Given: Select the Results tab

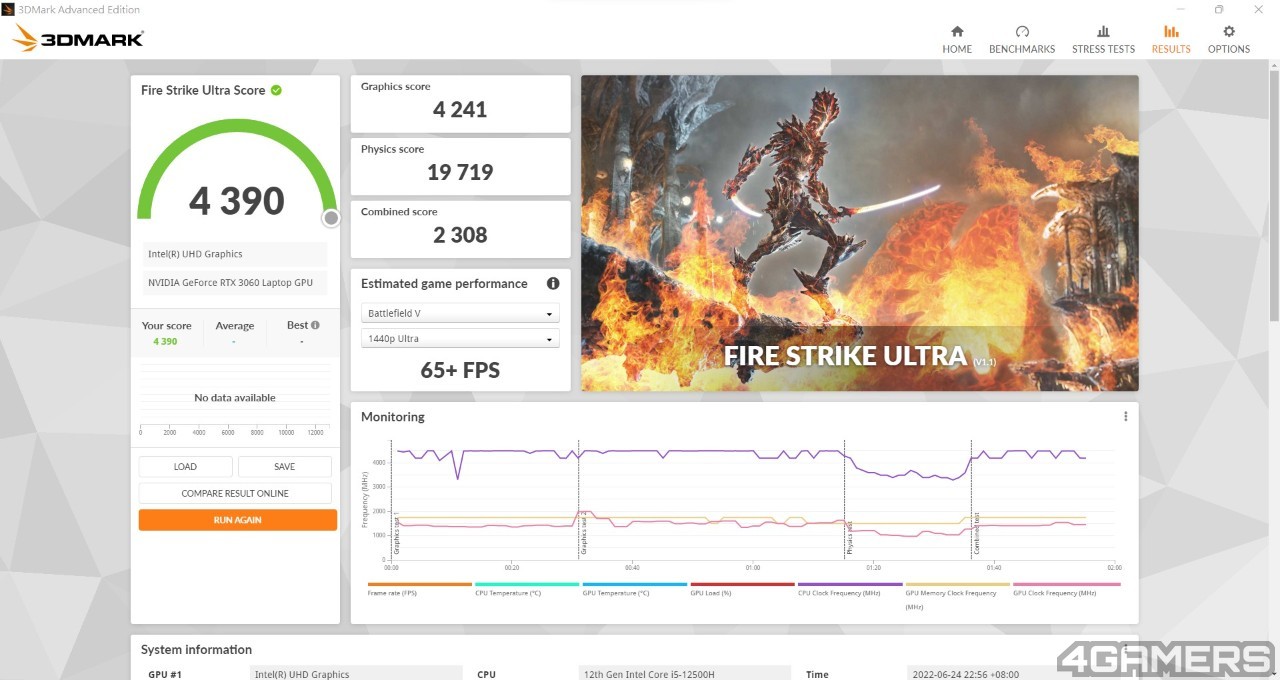Looking at the screenshot, I should click(1171, 39).
